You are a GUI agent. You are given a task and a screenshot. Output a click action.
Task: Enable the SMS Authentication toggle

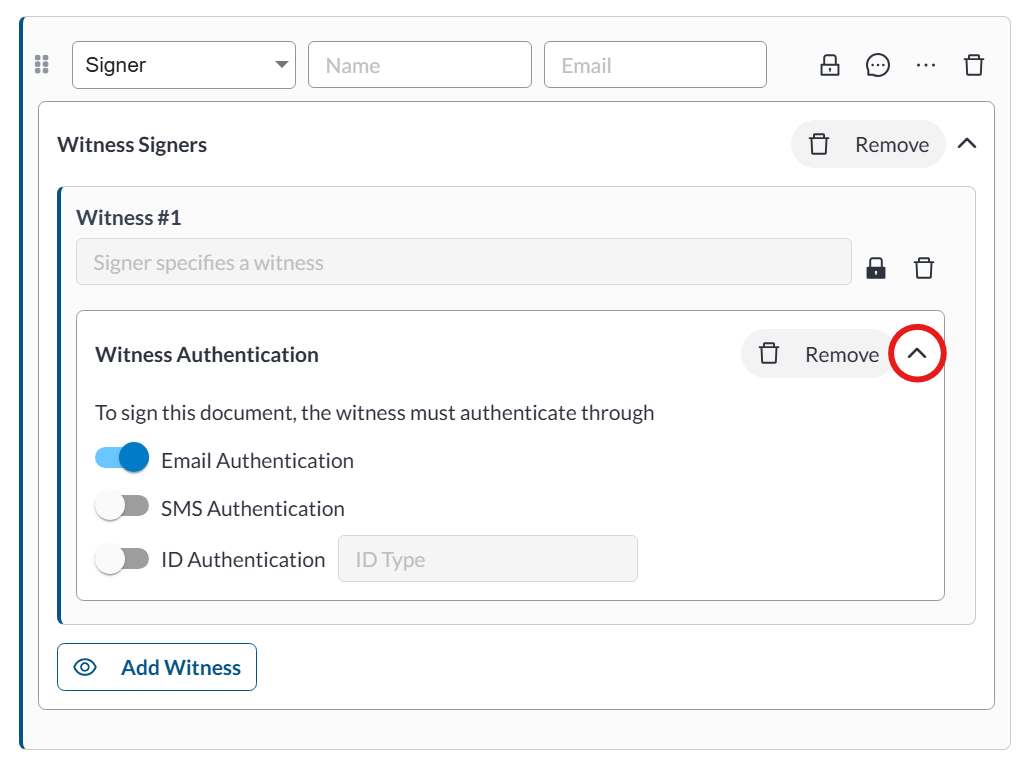122,507
